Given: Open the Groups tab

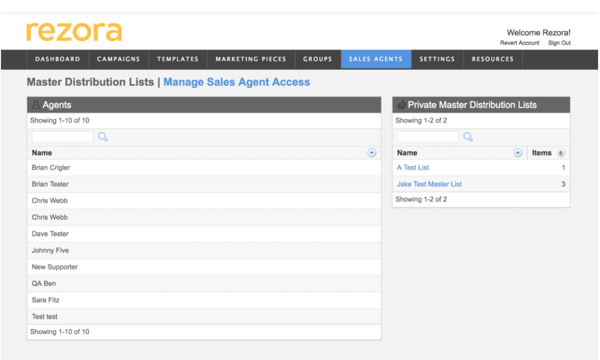Looking at the screenshot, I should 318,59.
